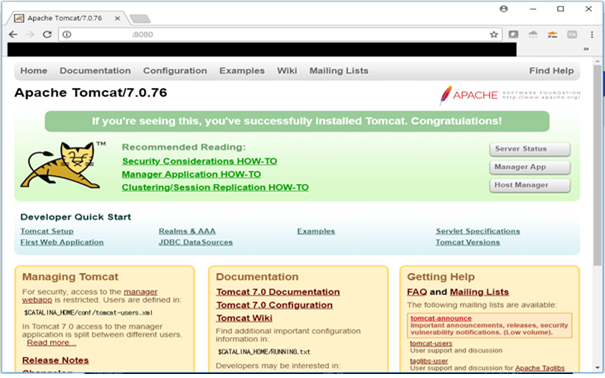
Task: Open a new browser tab
Action: pyautogui.click(x=140, y=19)
